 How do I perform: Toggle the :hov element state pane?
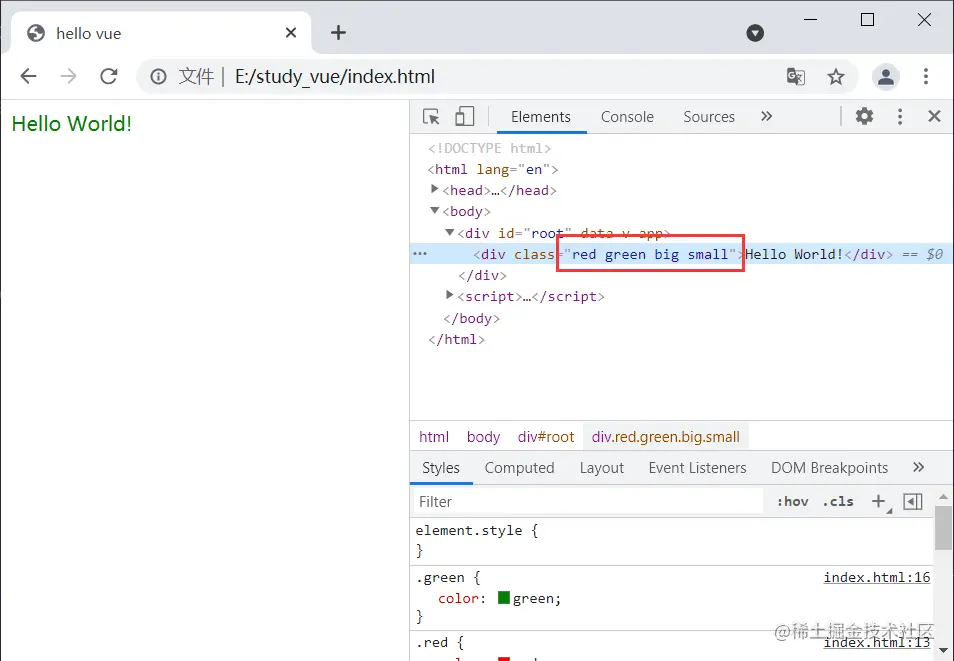pos(792,501)
